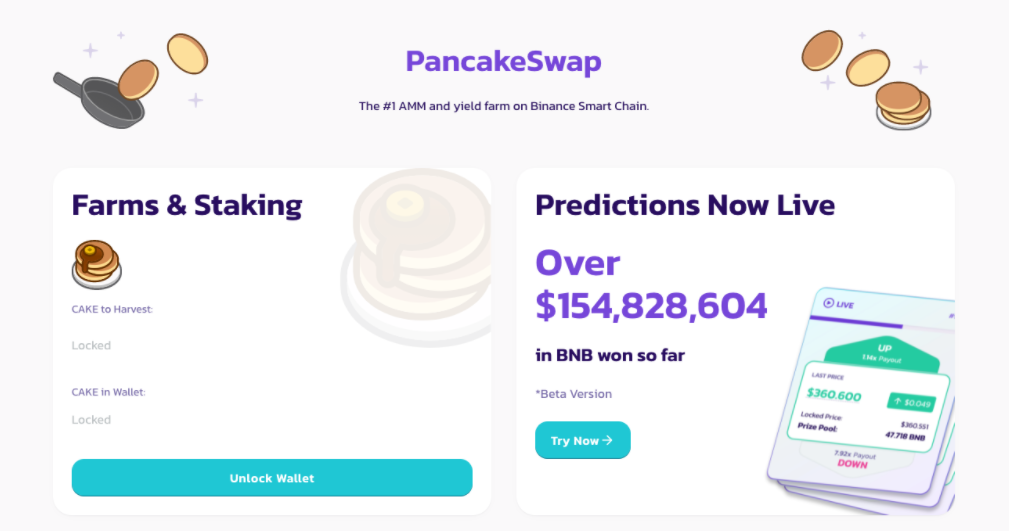Click the green $0.049 price change badge
The width and height of the screenshot is (1009, 531).
(912, 402)
